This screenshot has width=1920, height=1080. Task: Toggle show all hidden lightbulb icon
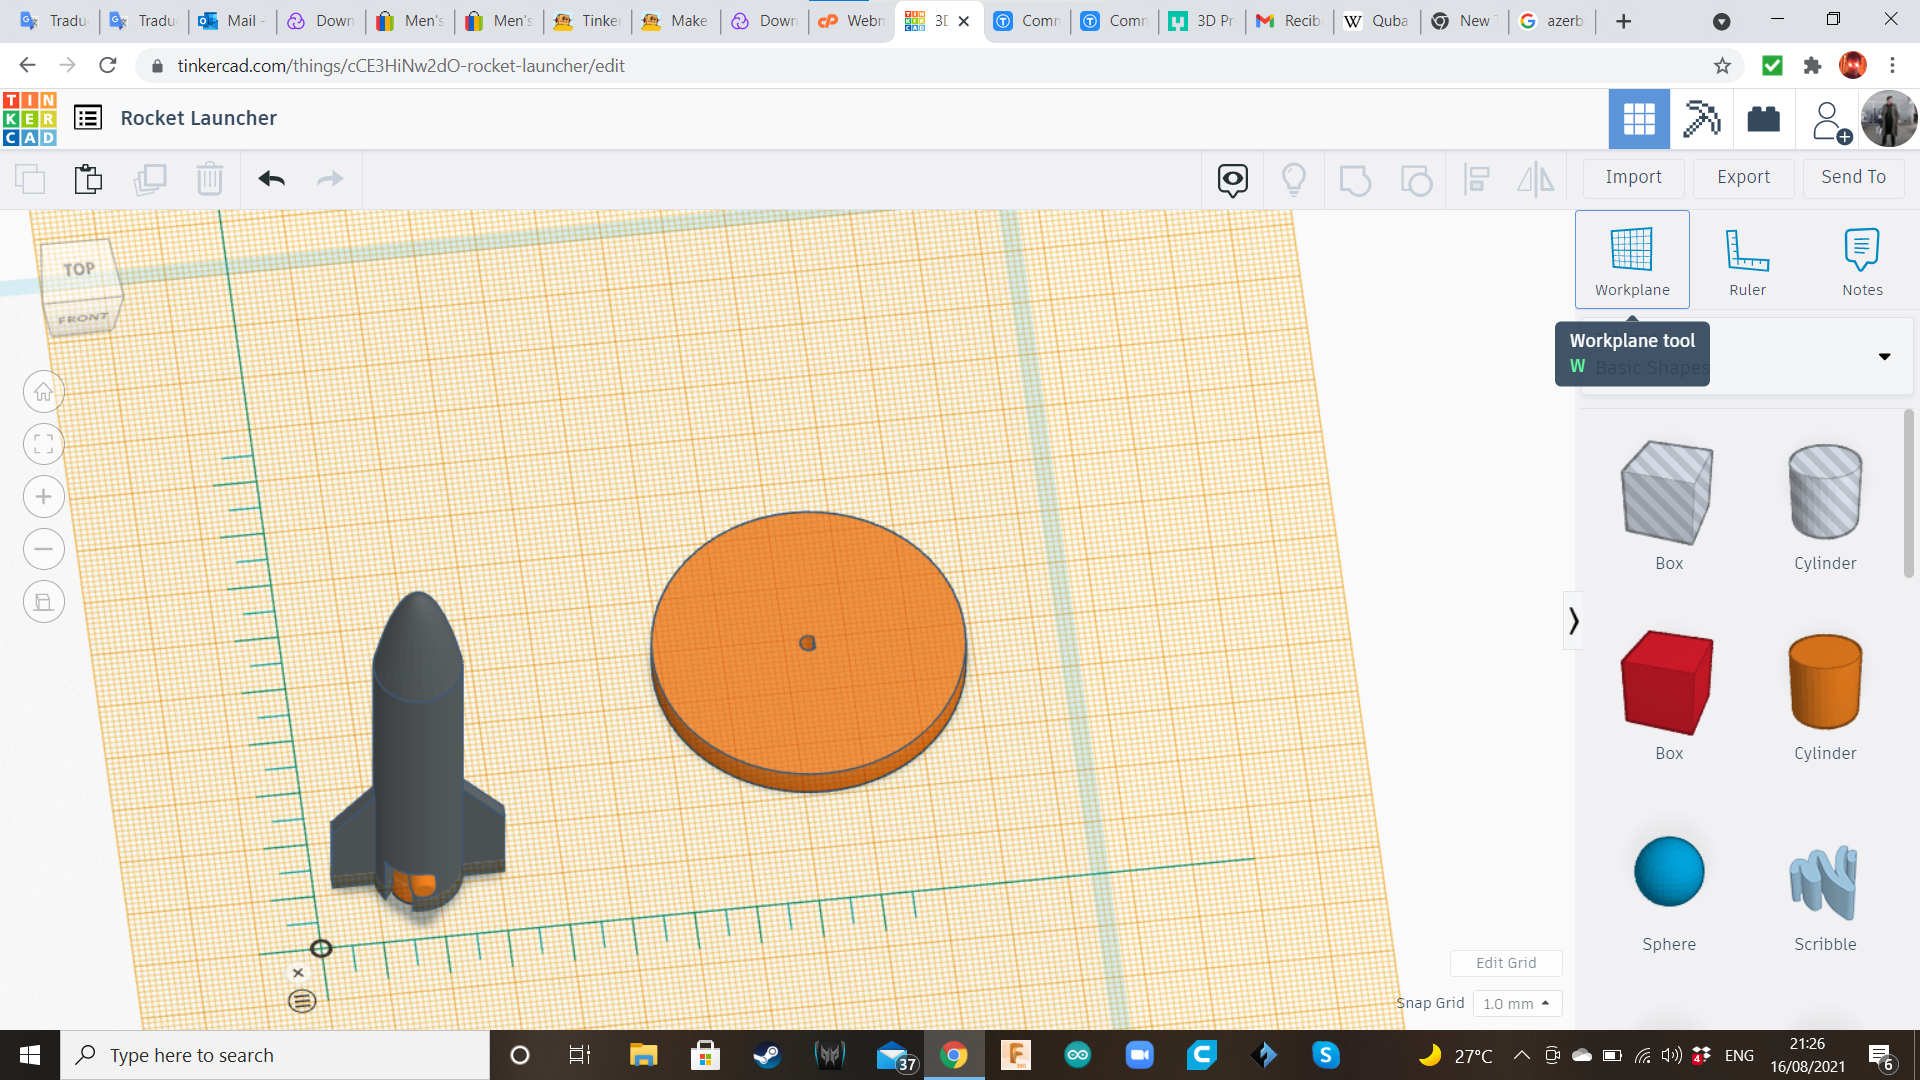click(x=1293, y=179)
